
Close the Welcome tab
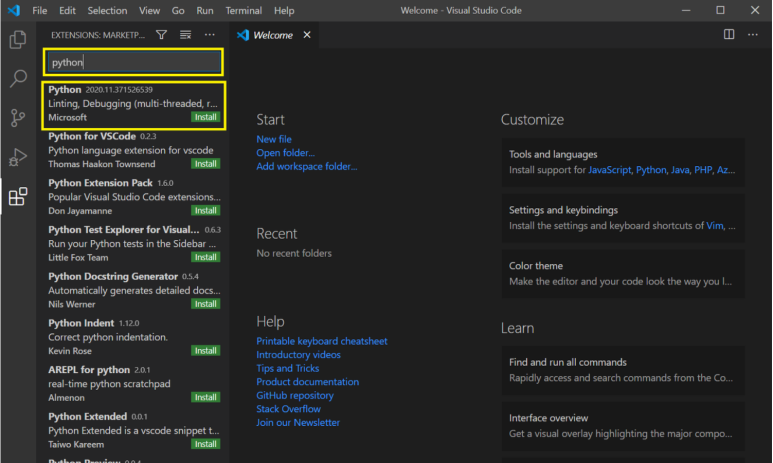point(307,35)
